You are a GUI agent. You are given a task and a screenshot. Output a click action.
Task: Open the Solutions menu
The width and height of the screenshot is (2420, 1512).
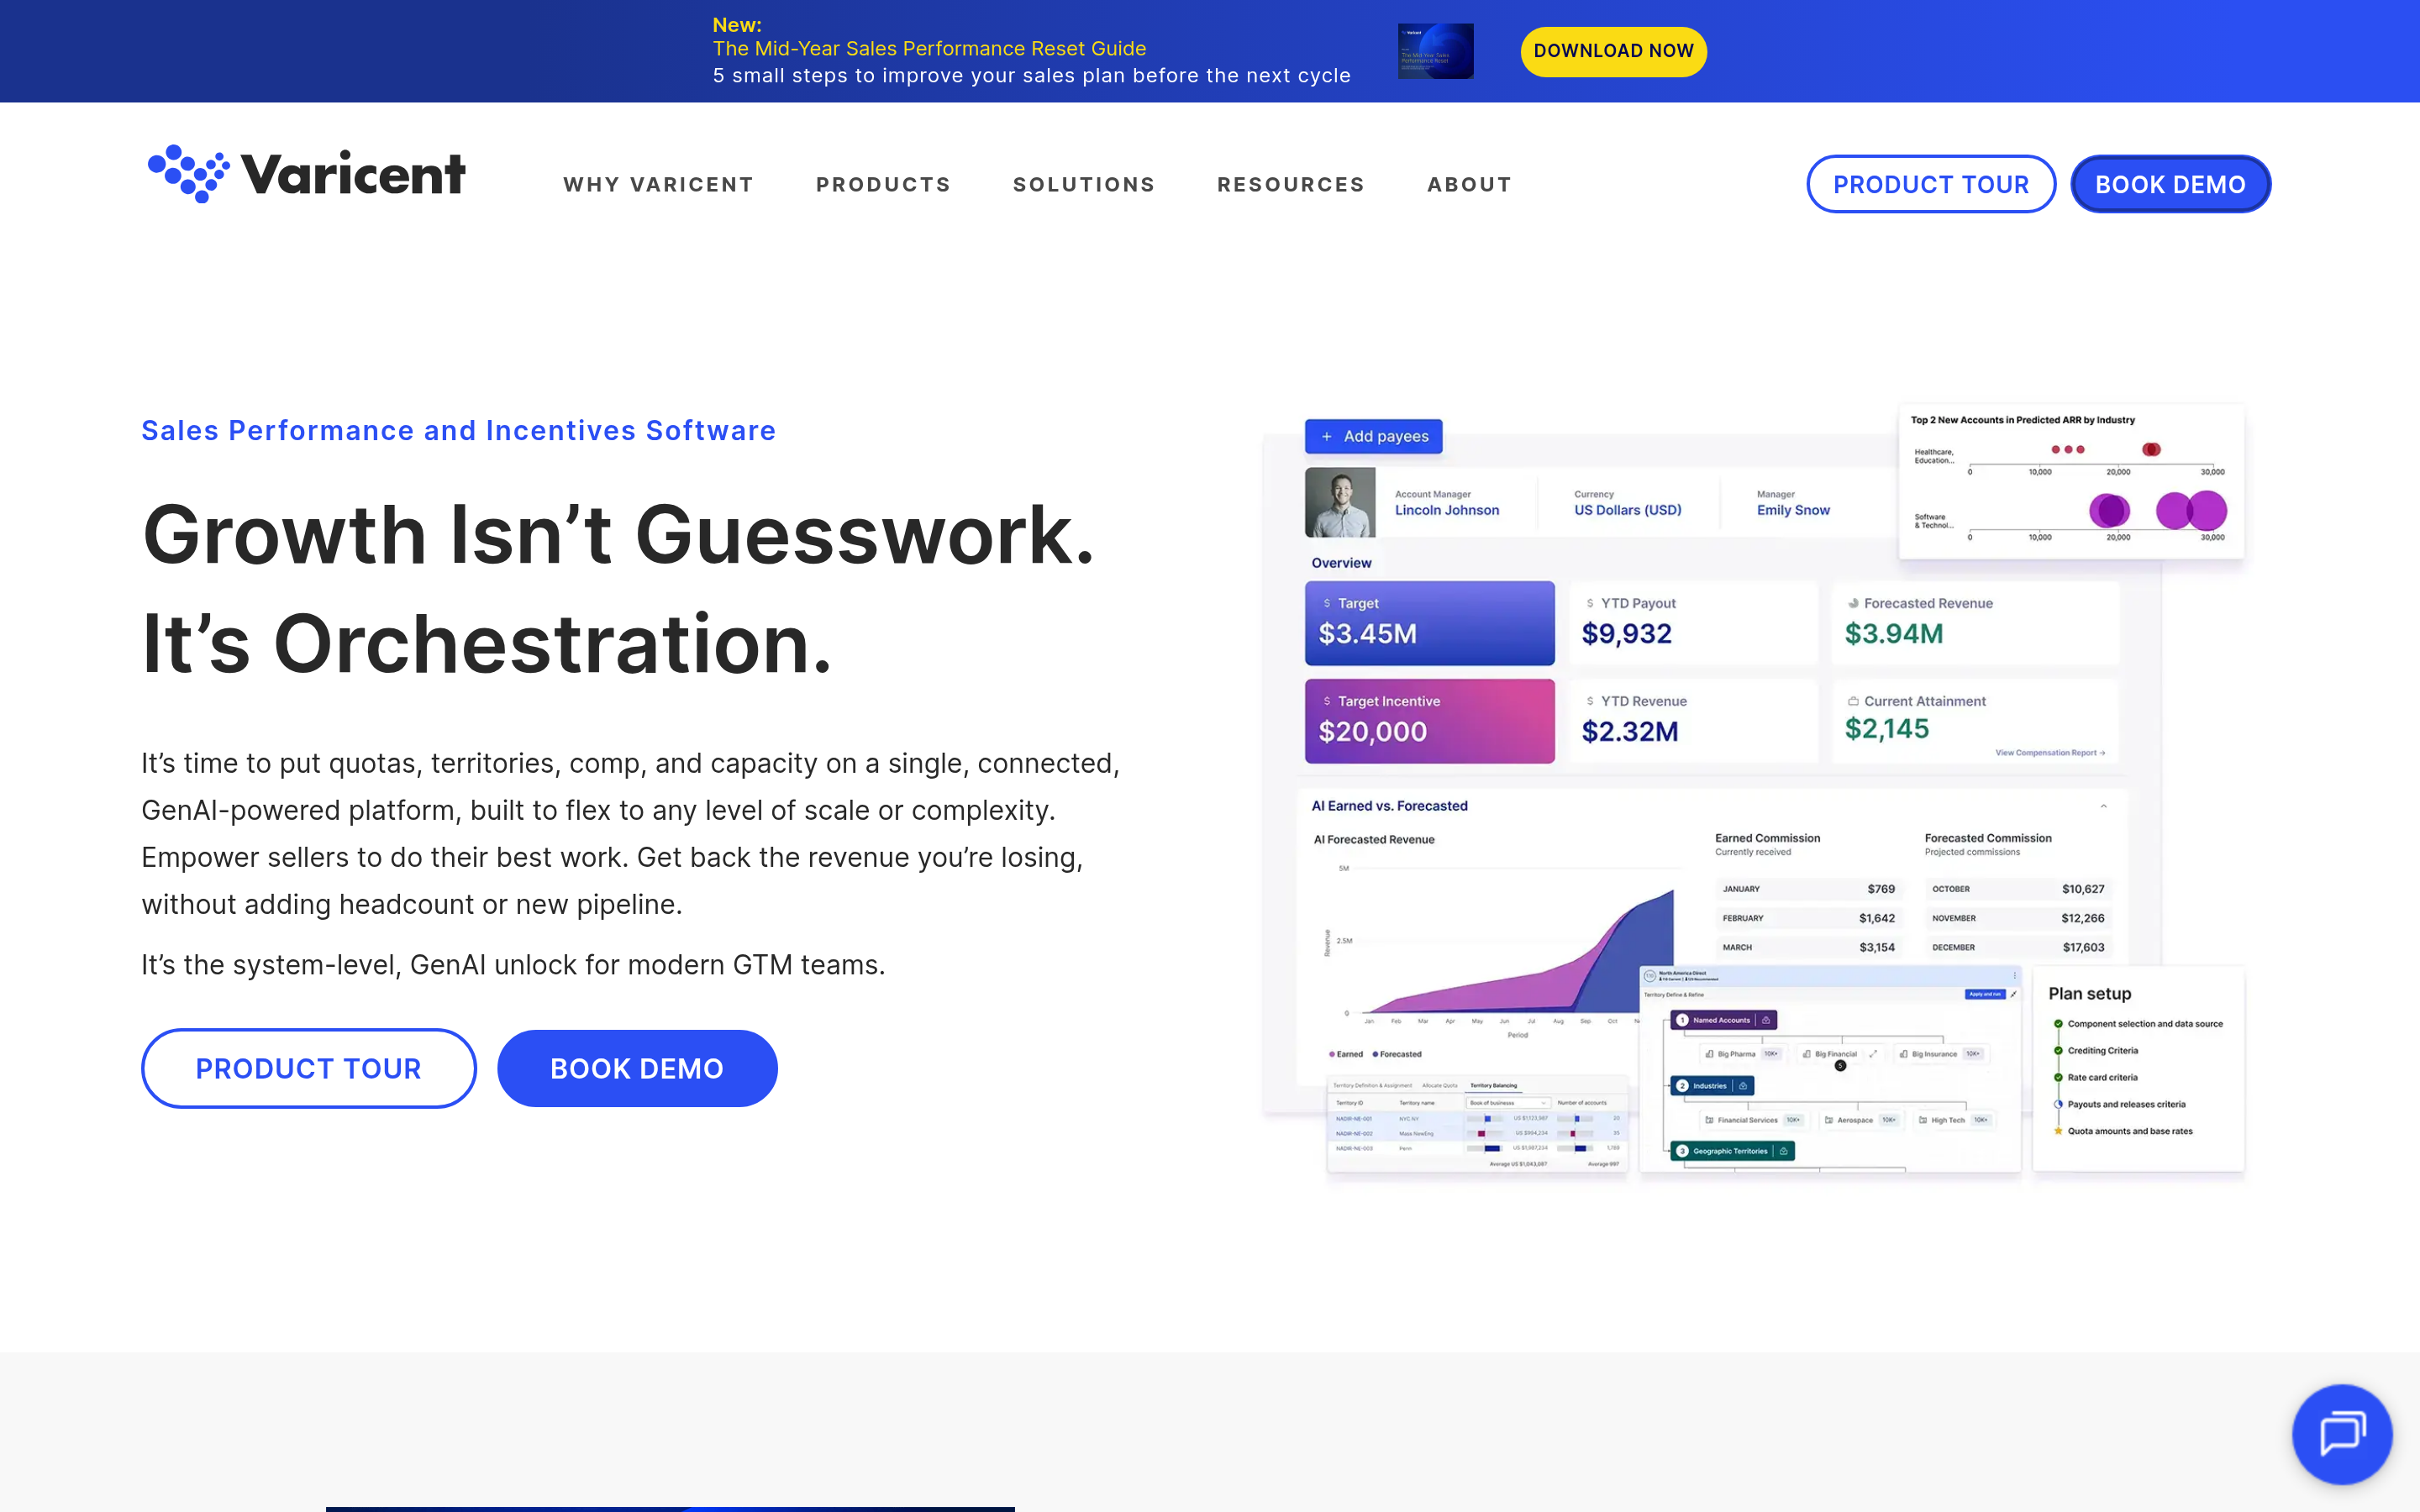1084,185
